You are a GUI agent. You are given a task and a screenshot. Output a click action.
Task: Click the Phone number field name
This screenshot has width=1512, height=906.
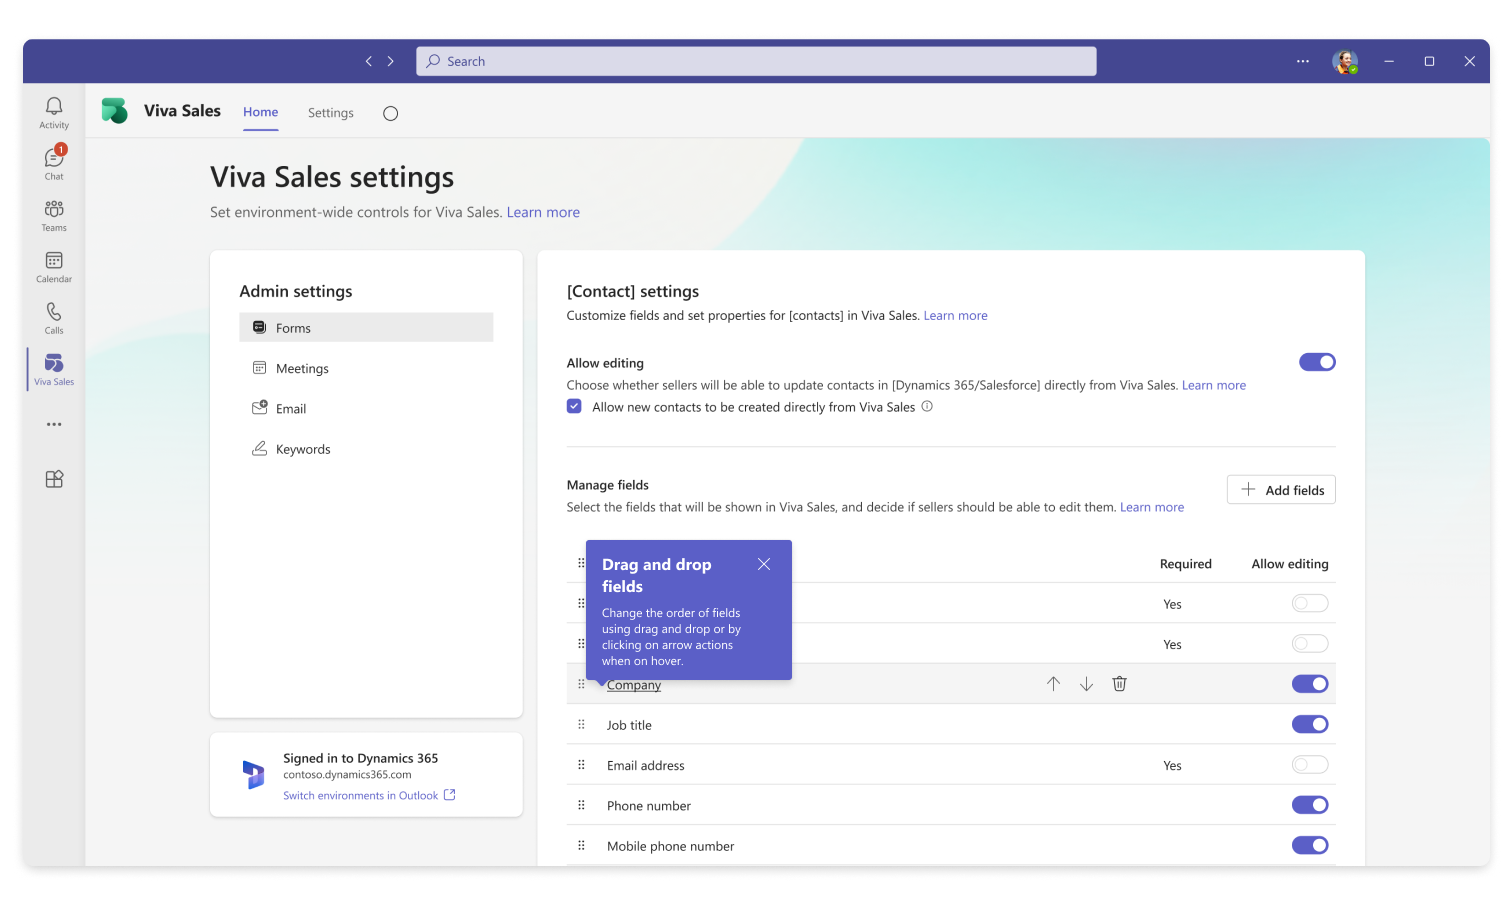(649, 806)
